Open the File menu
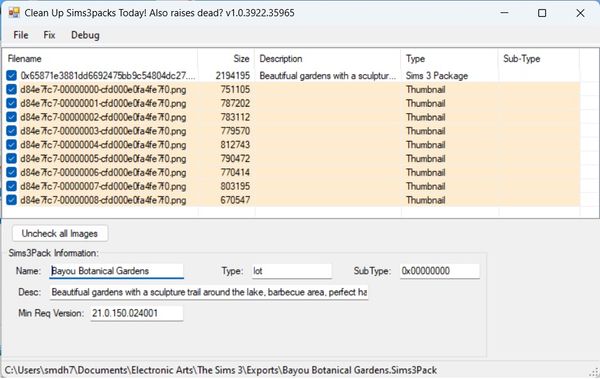Image resolution: width=600 pixels, height=379 pixels. click(21, 35)
